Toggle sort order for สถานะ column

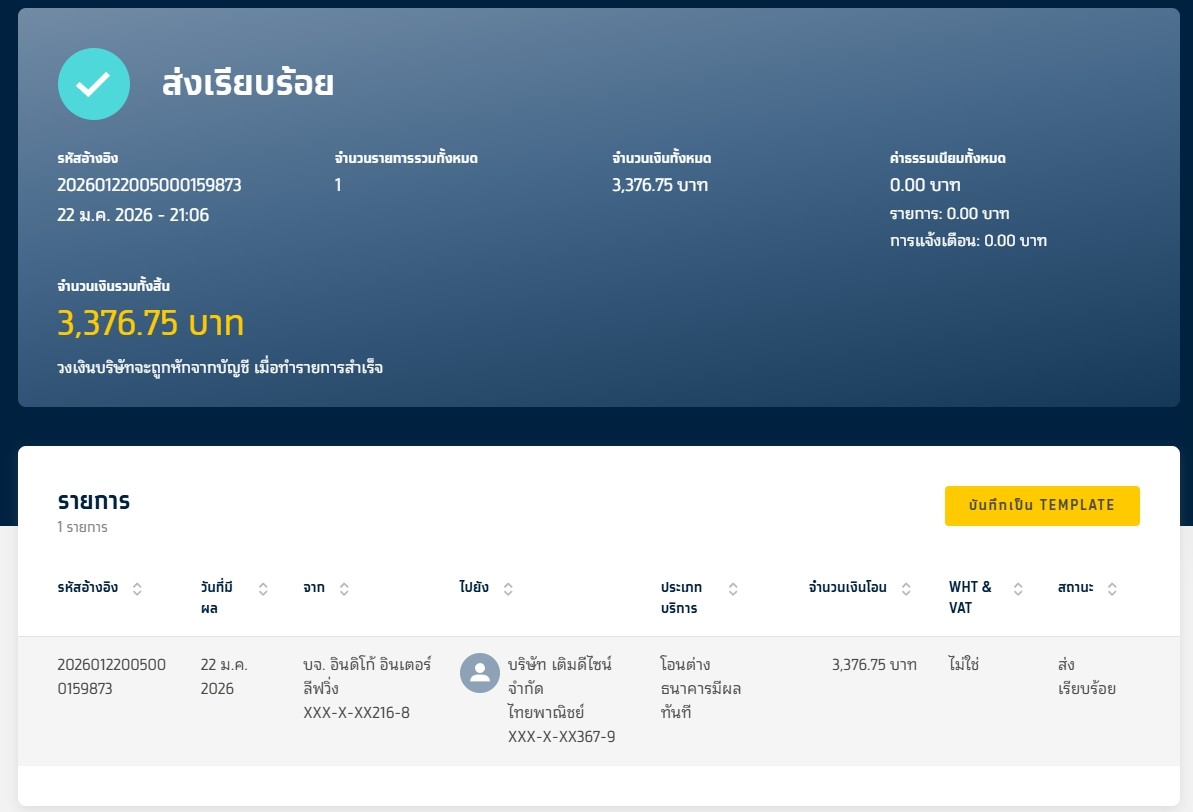click(x=1112, y=589)
